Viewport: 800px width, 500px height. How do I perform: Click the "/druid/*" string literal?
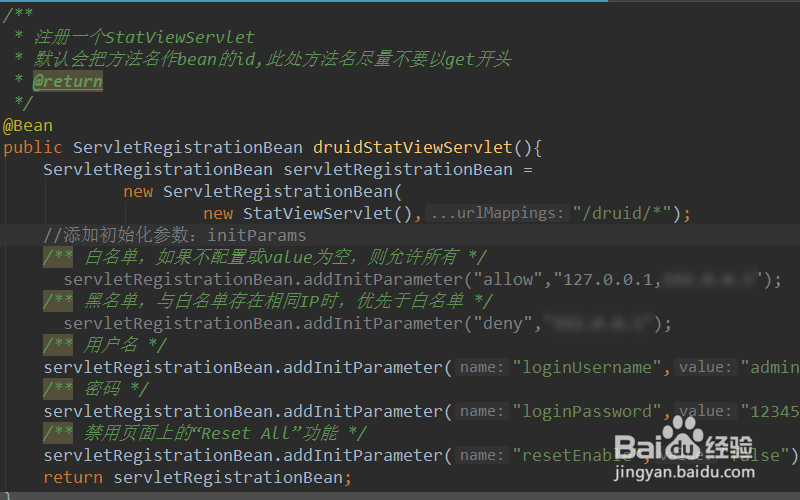621,213
